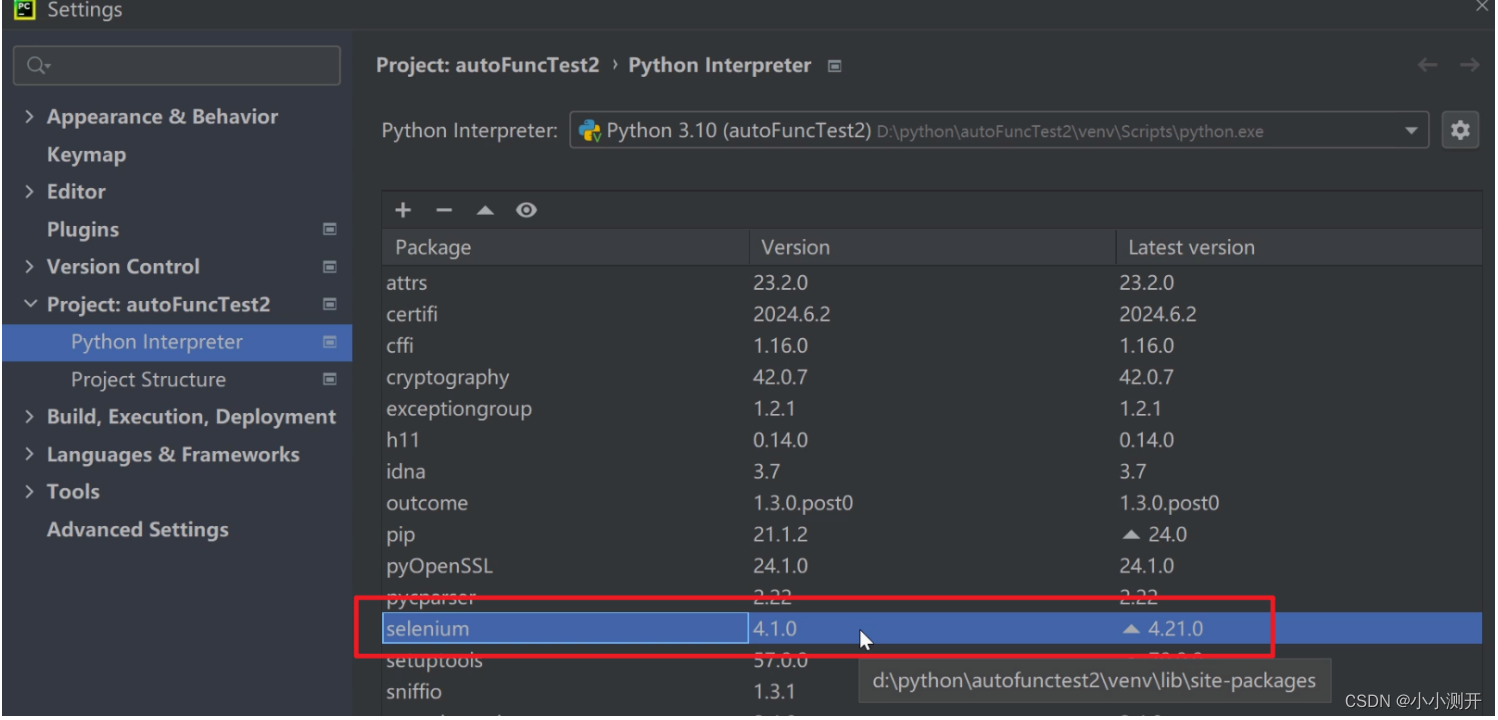Expand the Tools section
The height and width of the screenshot is (720, 1498).
(29, 492)
